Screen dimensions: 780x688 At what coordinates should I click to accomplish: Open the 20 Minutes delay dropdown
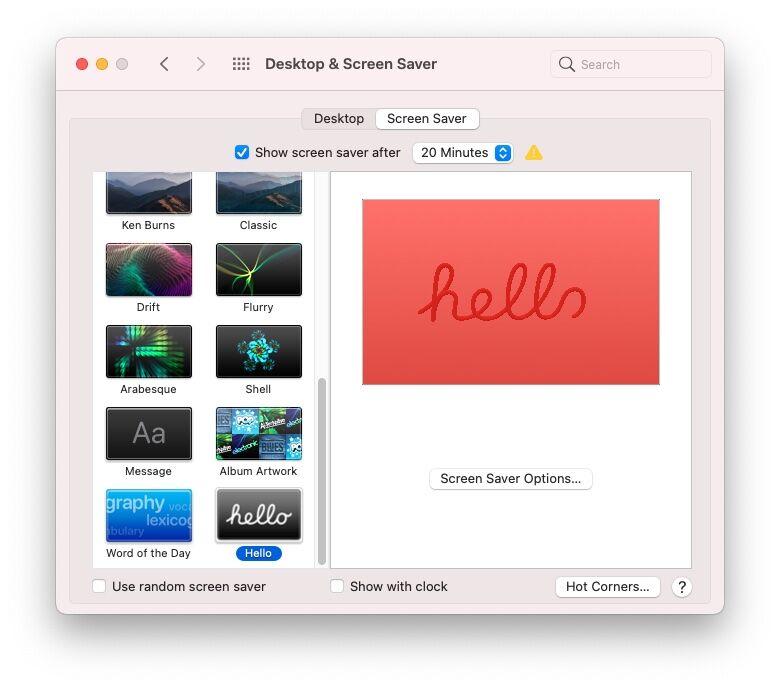[x=465, y=153]
